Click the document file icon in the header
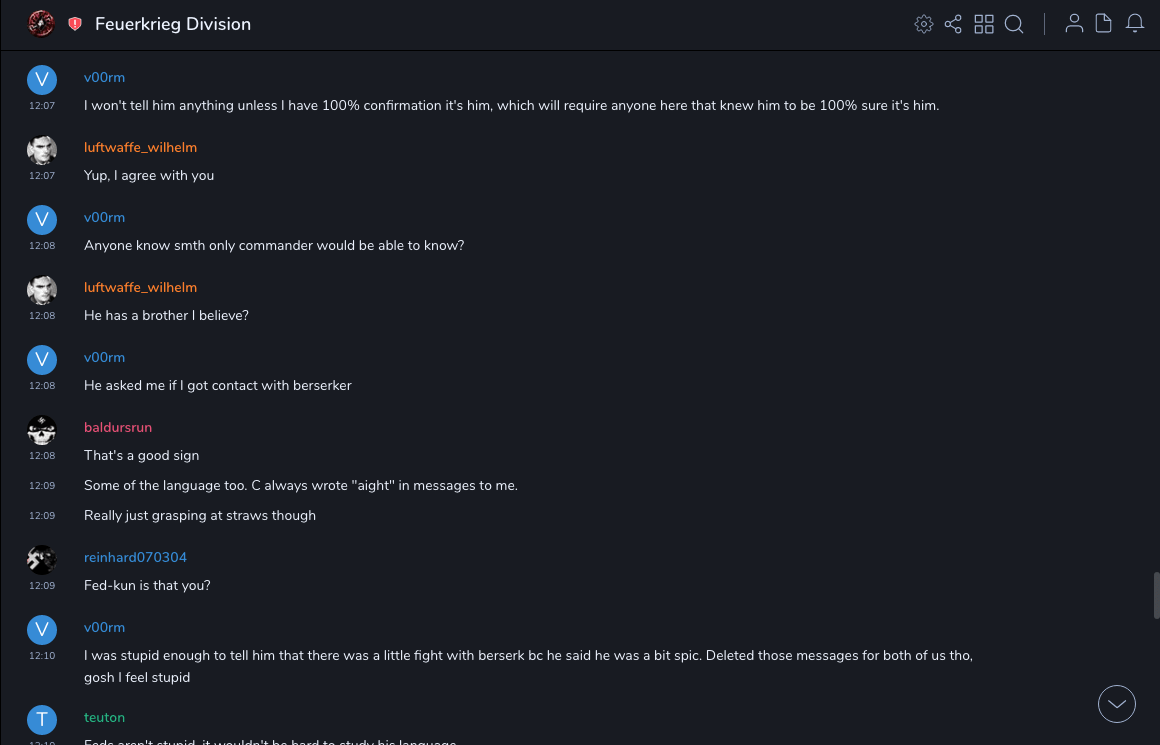The image size is (1160, 745). [x=1104, y=24]
